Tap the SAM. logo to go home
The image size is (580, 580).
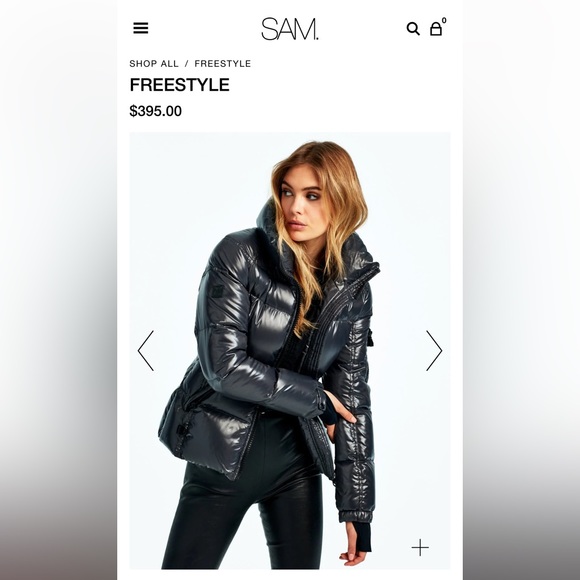coord(290,29)
